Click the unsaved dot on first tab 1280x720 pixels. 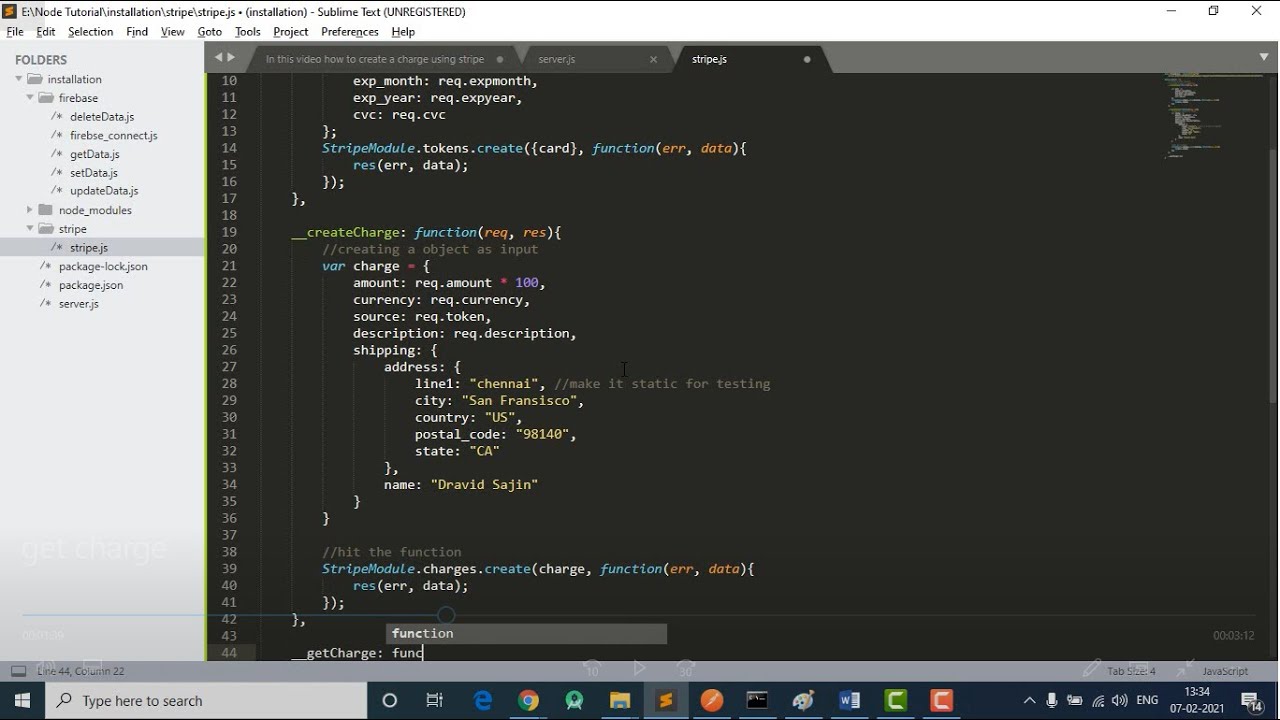pos(499,59)
